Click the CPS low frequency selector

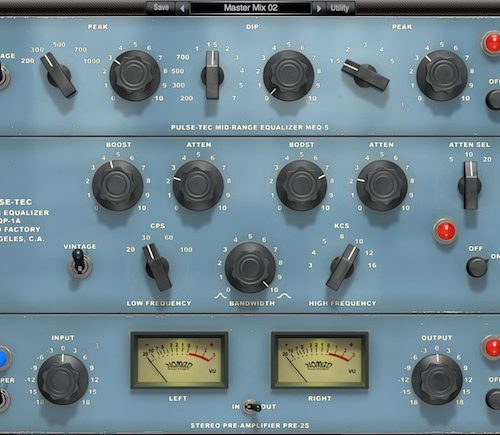(x=157, y=267)
